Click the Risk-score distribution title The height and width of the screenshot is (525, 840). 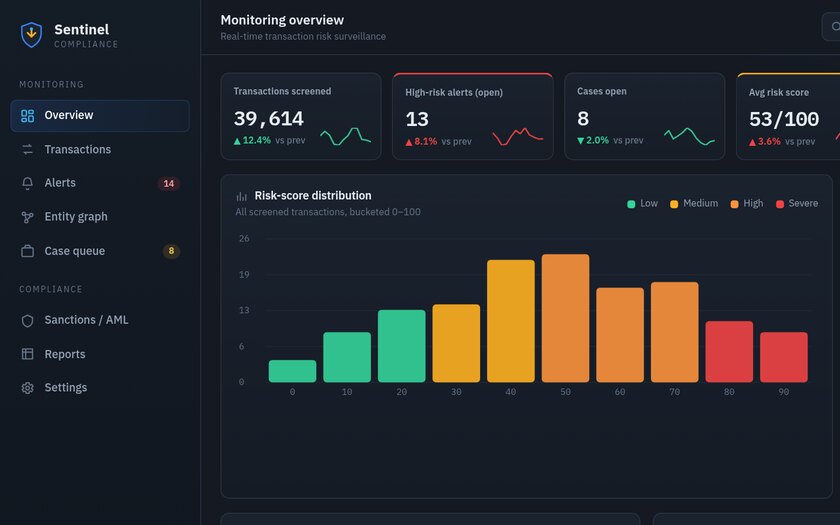313,196
